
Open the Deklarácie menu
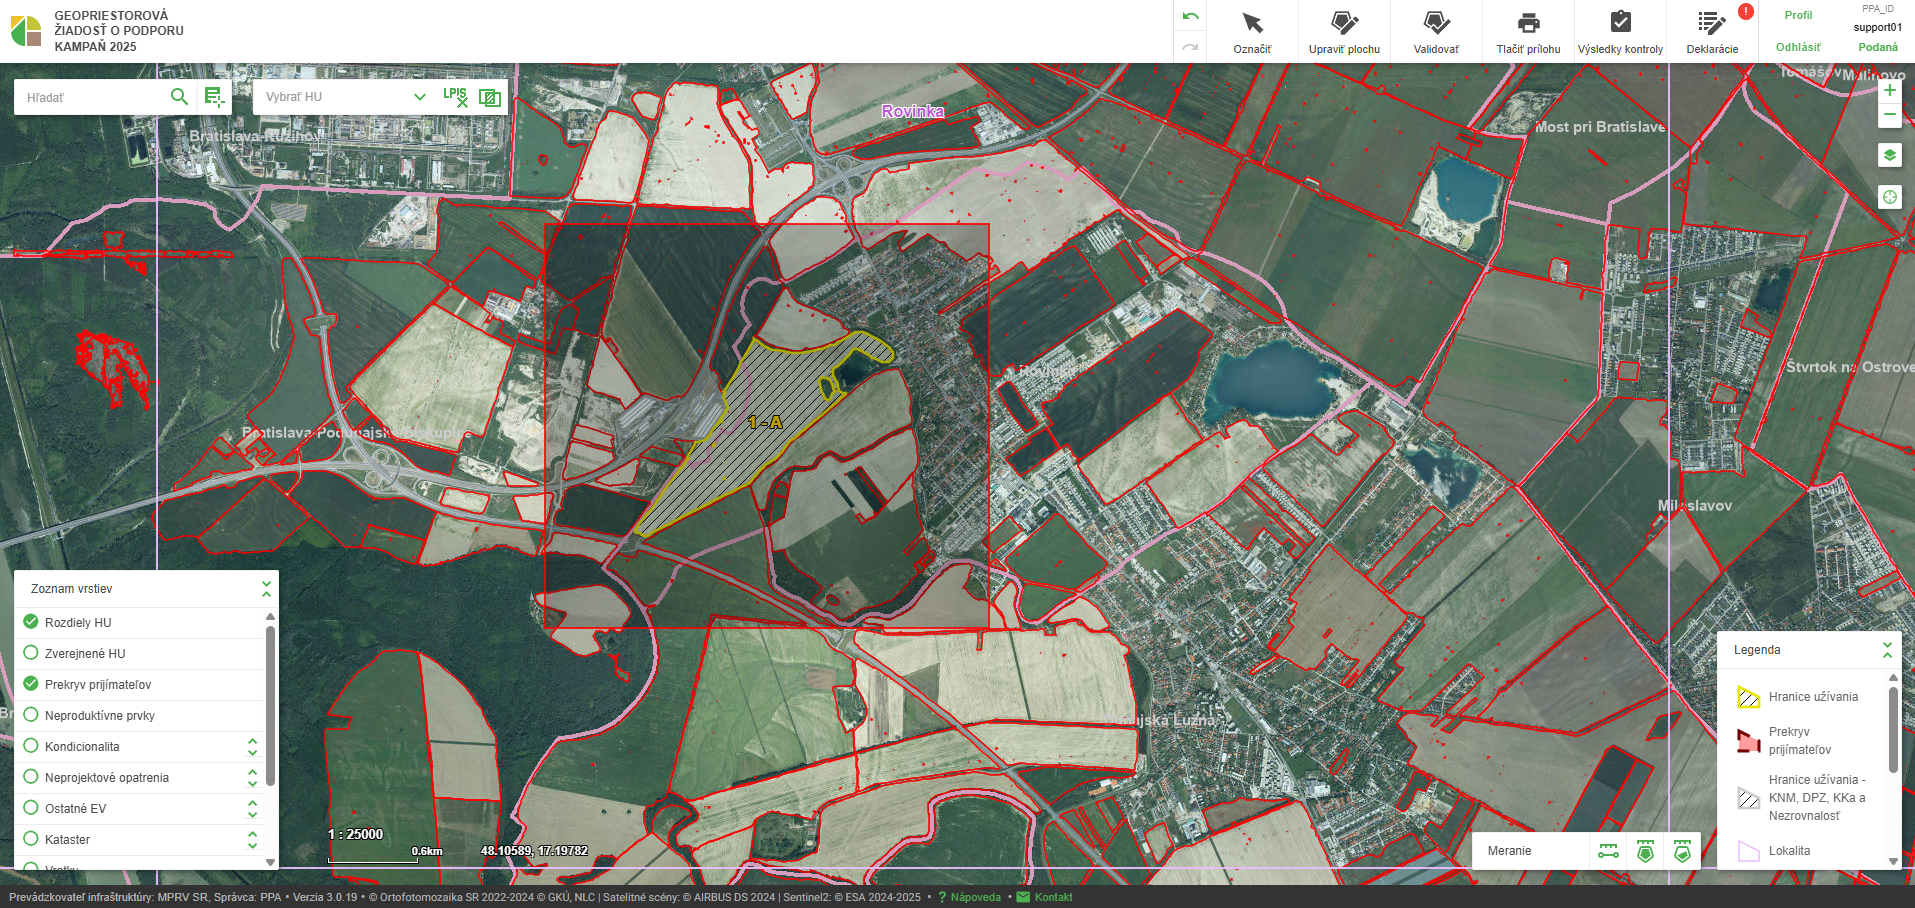pos(1712,32)
